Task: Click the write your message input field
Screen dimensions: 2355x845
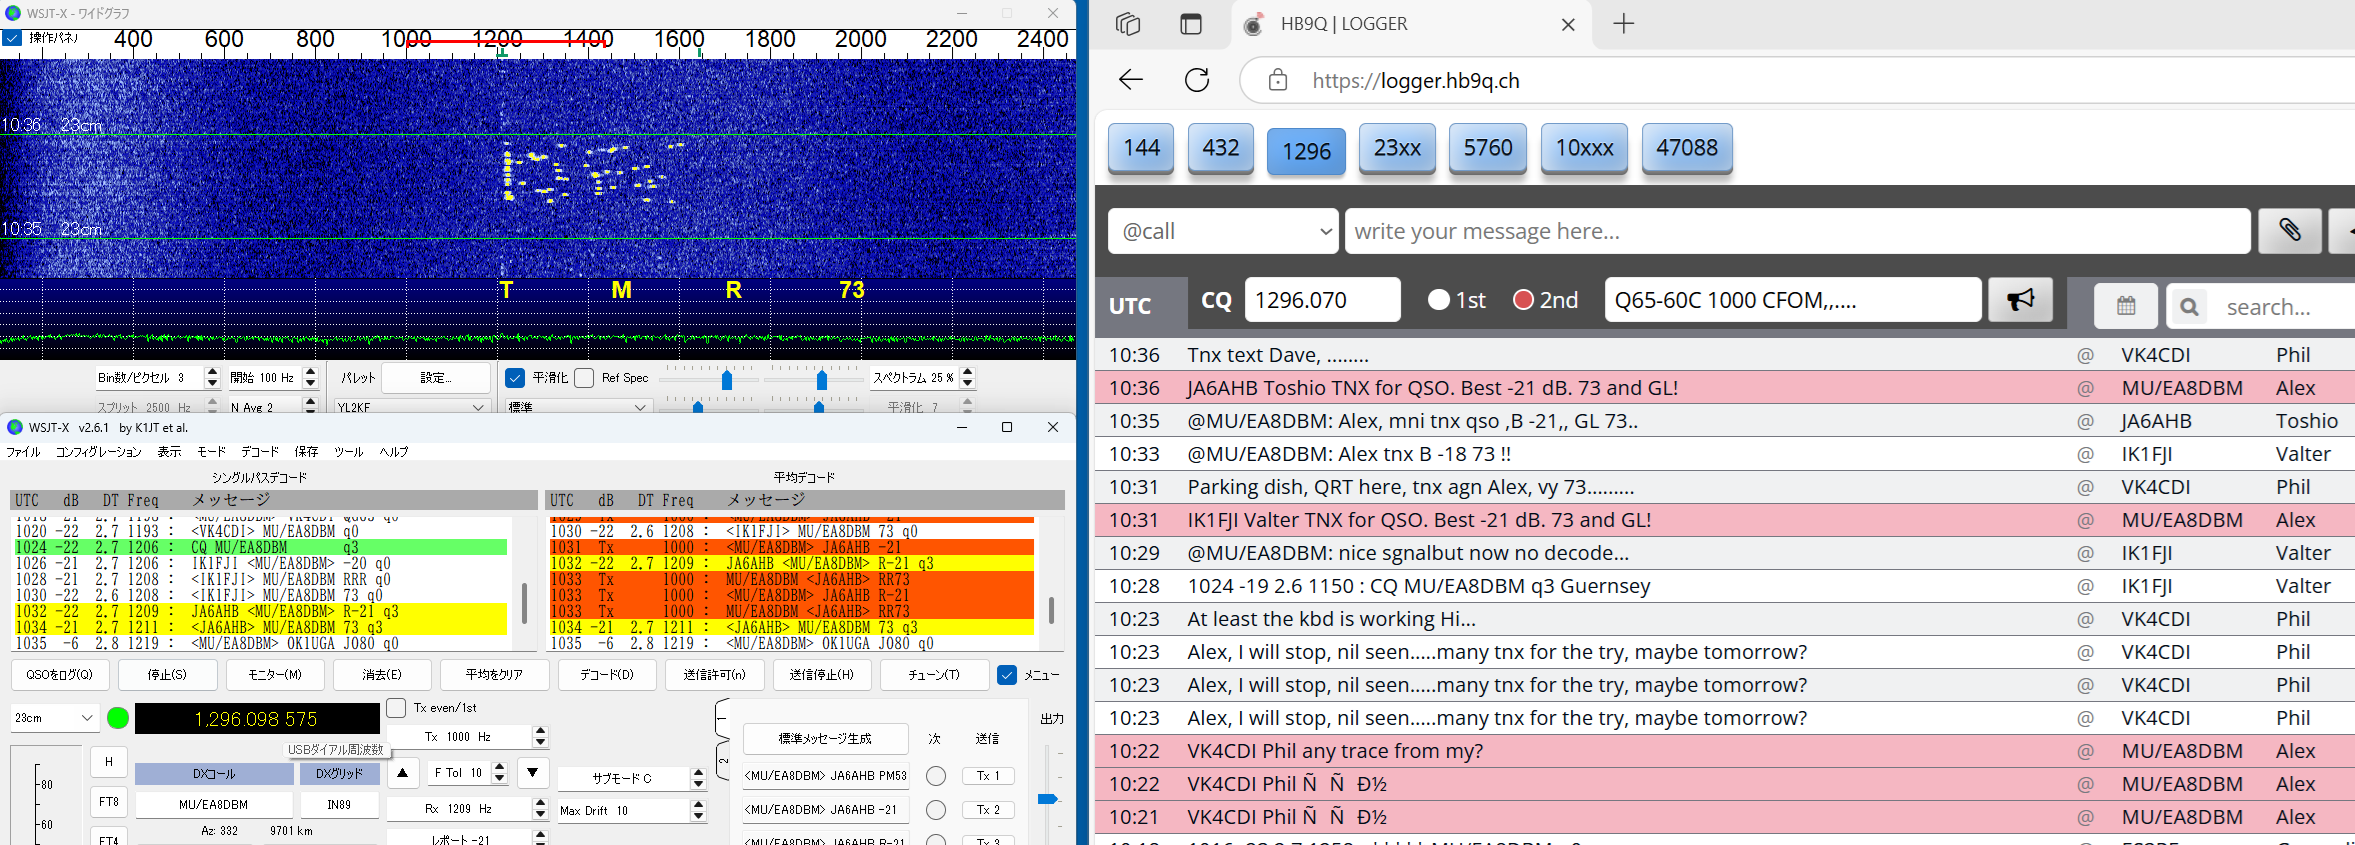Action: click(x=1796, y=232)
